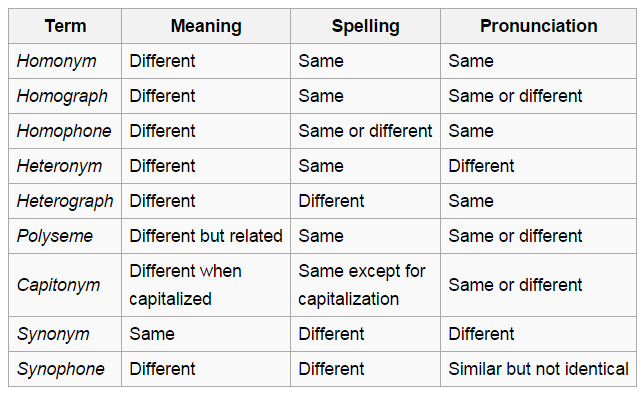Click Heteronym's 'Different' pronunciation cell
Screen dimensions: 643x396
click(538, 166)
